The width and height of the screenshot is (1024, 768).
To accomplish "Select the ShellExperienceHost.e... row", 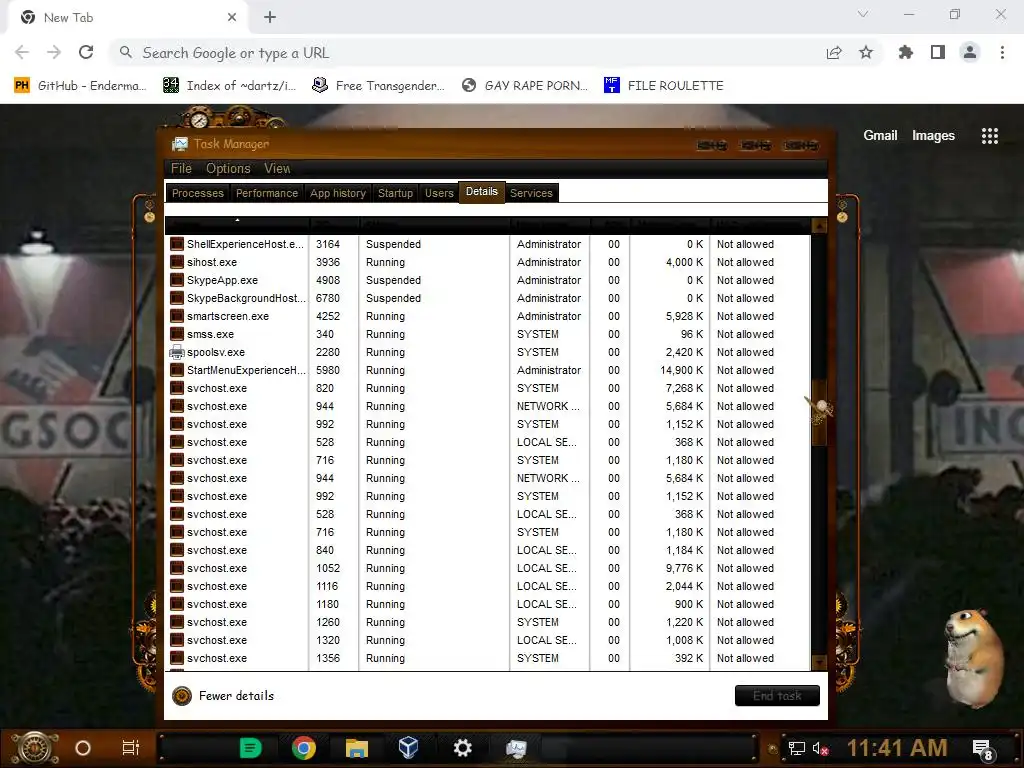I will coord(487,244).
